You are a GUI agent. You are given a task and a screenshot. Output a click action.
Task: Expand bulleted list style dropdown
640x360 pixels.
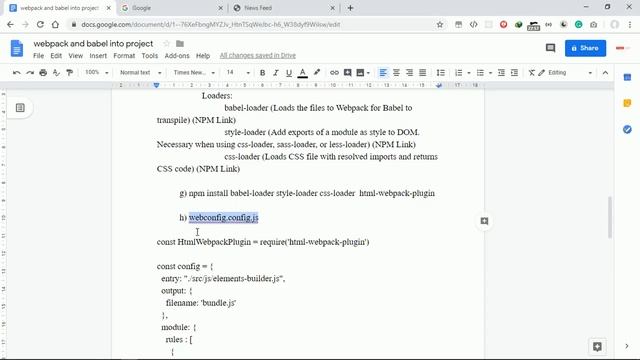(x=490, y=73)
